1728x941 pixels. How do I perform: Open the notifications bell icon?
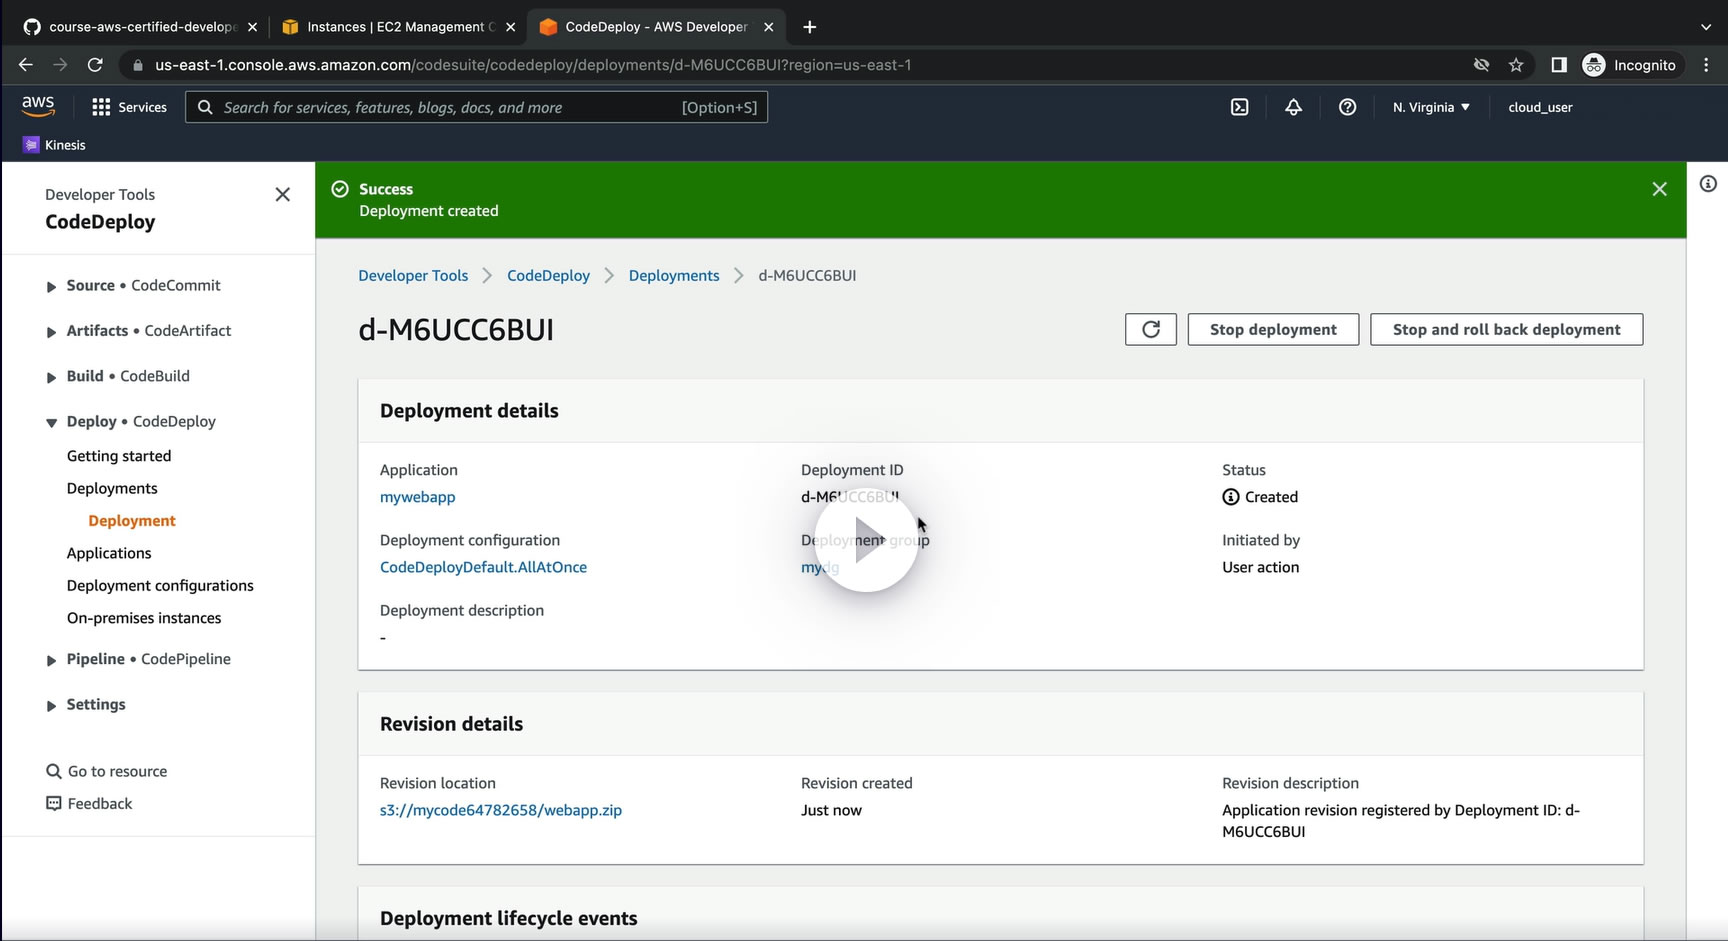coord(1293,107)
